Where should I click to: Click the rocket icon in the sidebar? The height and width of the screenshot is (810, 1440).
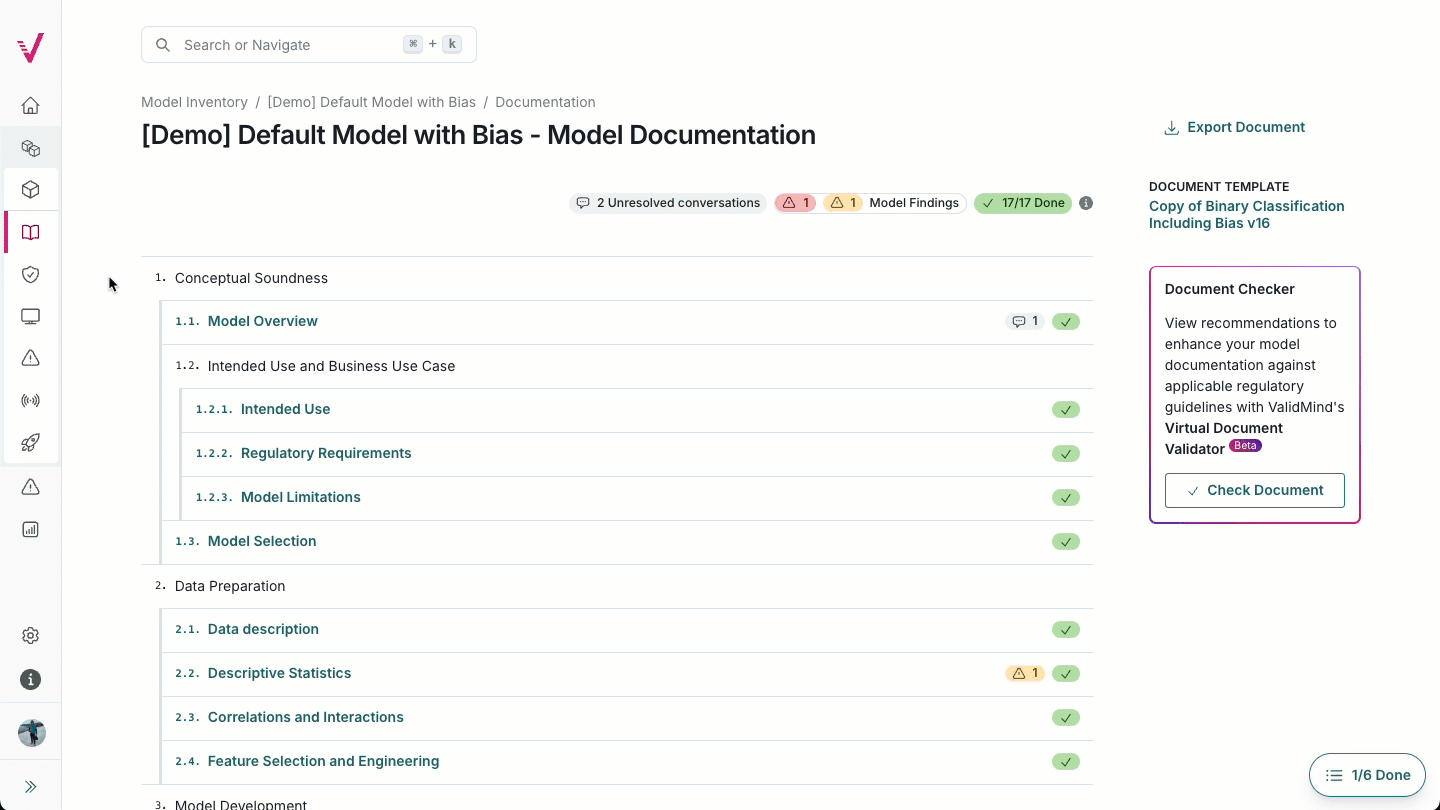tap(30, 442)
